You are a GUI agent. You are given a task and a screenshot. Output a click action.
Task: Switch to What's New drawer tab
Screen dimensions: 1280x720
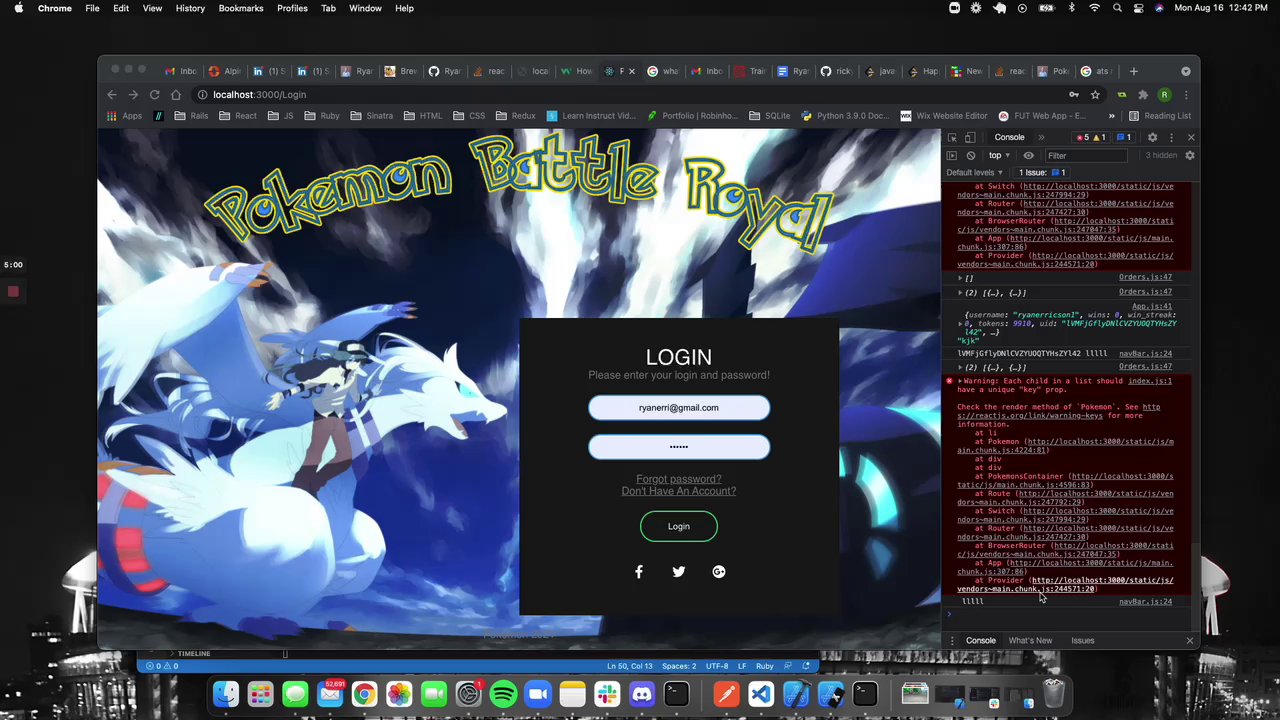(x=1030, y=641)
